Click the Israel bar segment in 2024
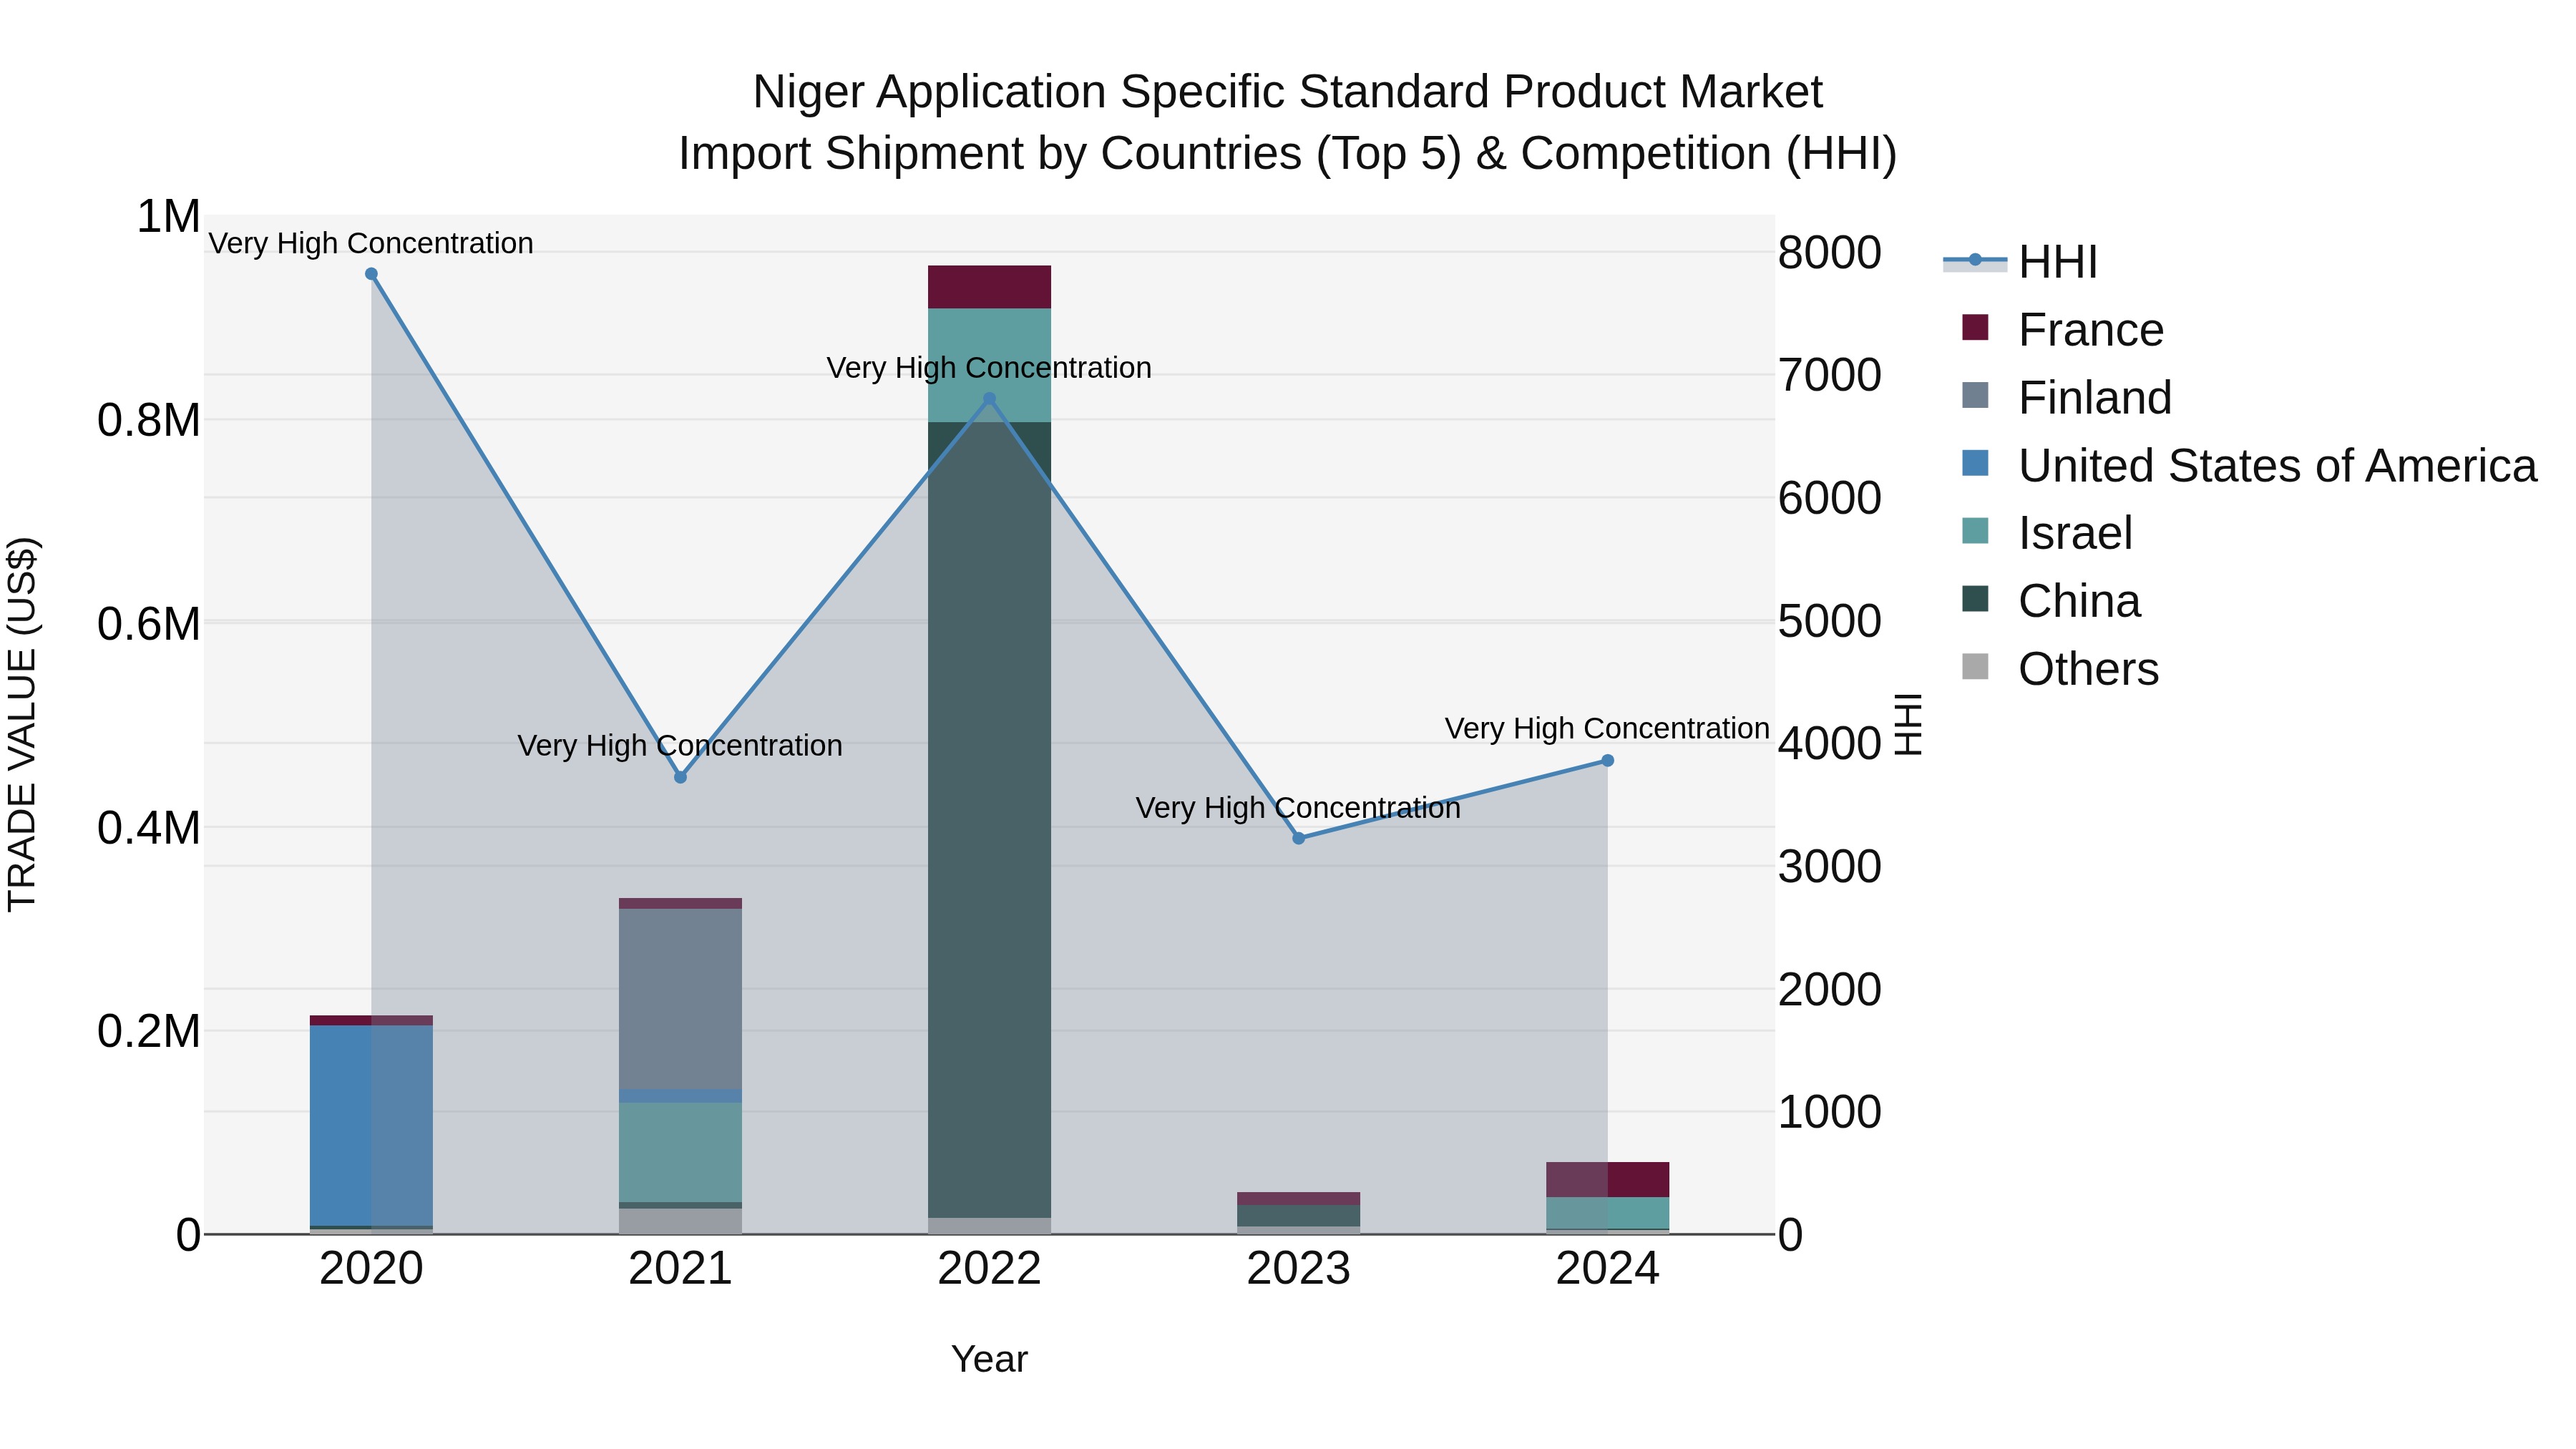Viewport: 2576px width, 1449px height. pos(1607,1213)
